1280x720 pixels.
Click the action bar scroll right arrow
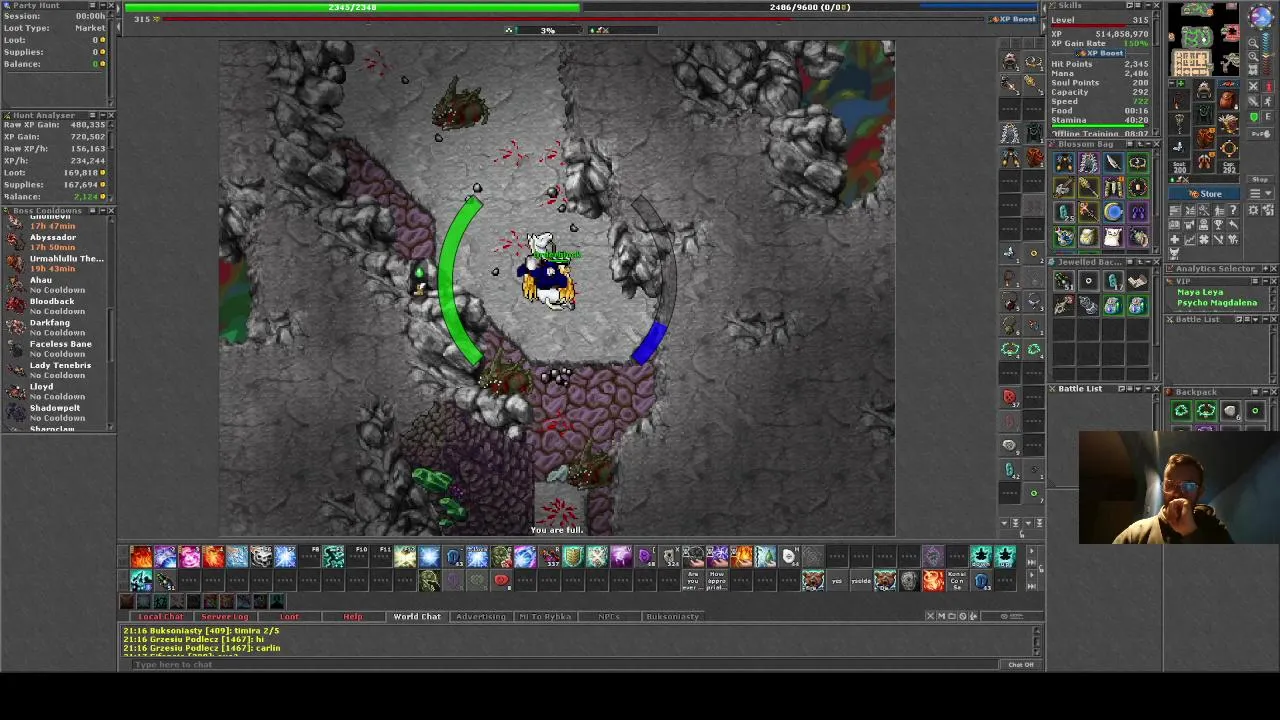[1031, 551]
